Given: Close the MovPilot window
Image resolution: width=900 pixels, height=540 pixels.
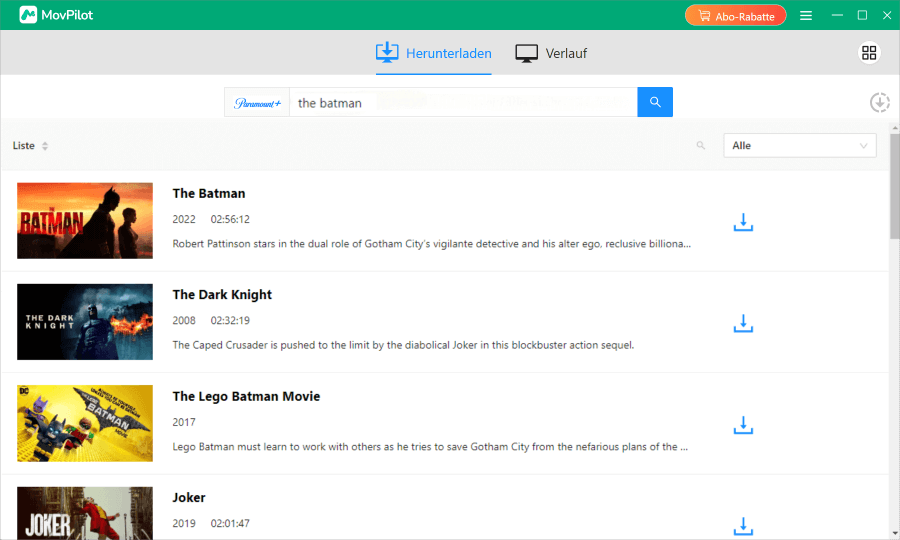Looking at the screenshot, I should (887, 15).
